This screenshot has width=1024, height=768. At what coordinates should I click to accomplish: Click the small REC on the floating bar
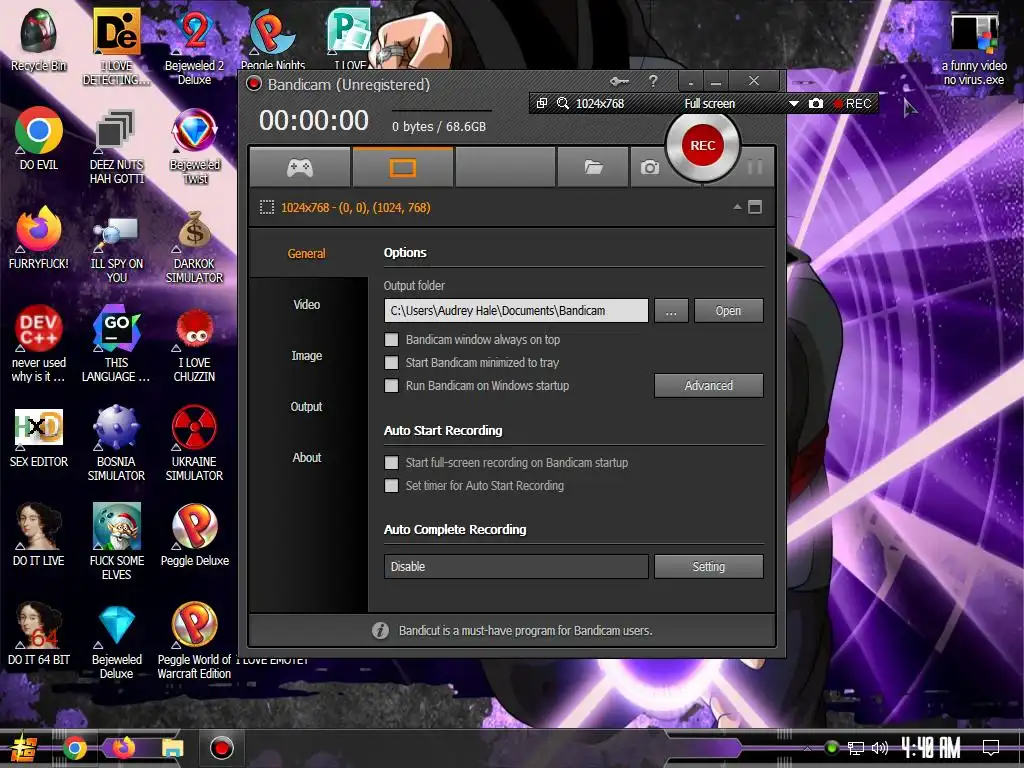[x=852, y=103]
